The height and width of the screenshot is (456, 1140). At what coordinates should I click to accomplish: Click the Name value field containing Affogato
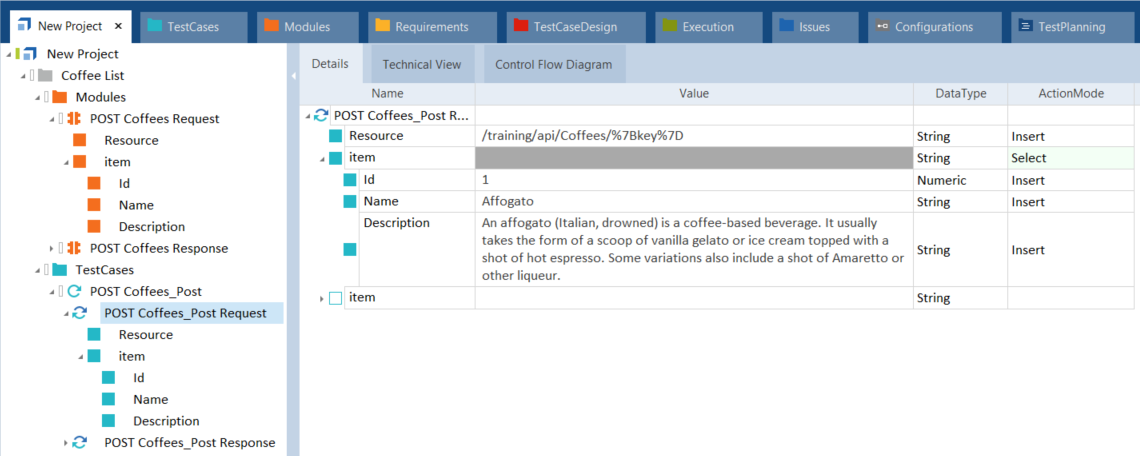(x=693, y=202)
